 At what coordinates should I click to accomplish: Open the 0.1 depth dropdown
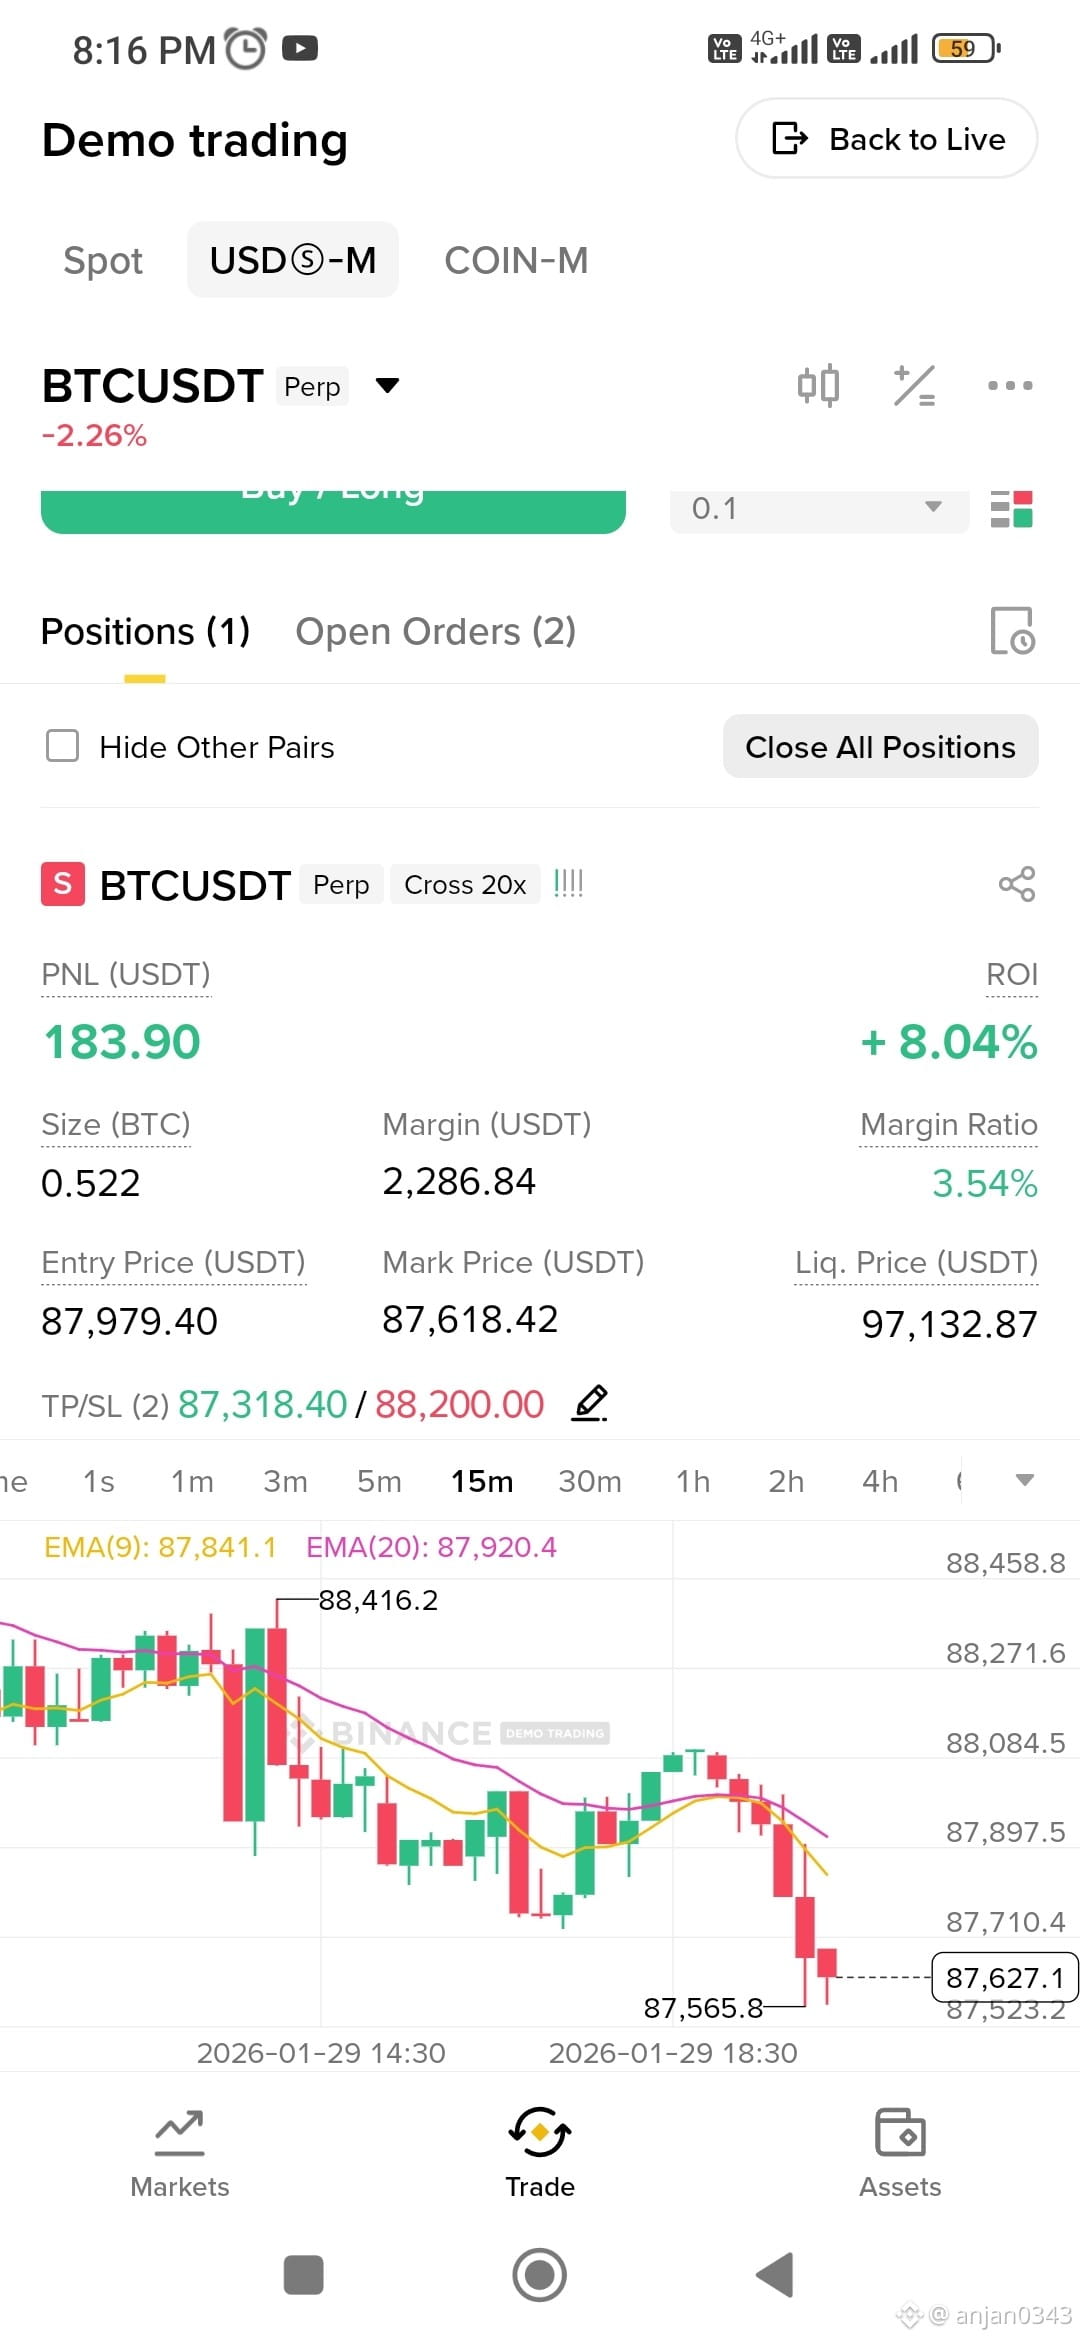(819, 509)
